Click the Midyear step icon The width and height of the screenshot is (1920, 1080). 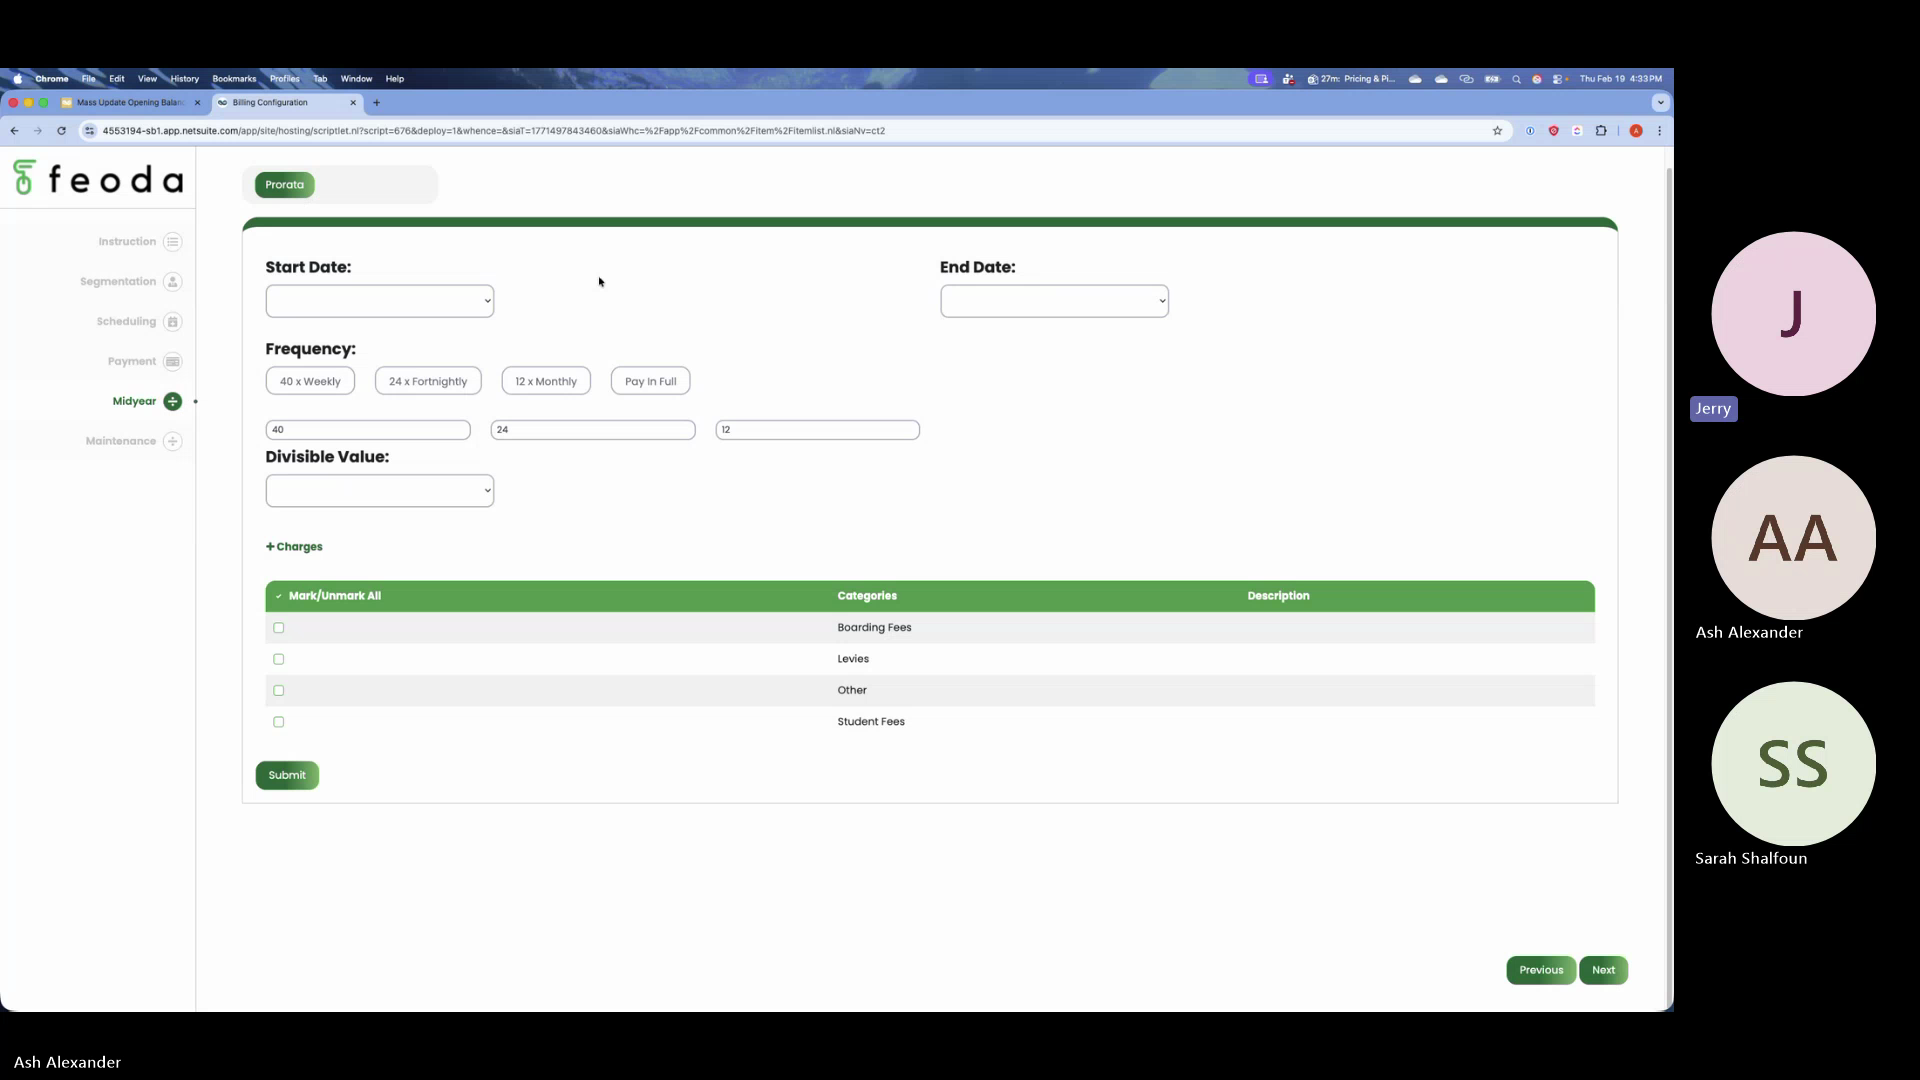point(173,402)
